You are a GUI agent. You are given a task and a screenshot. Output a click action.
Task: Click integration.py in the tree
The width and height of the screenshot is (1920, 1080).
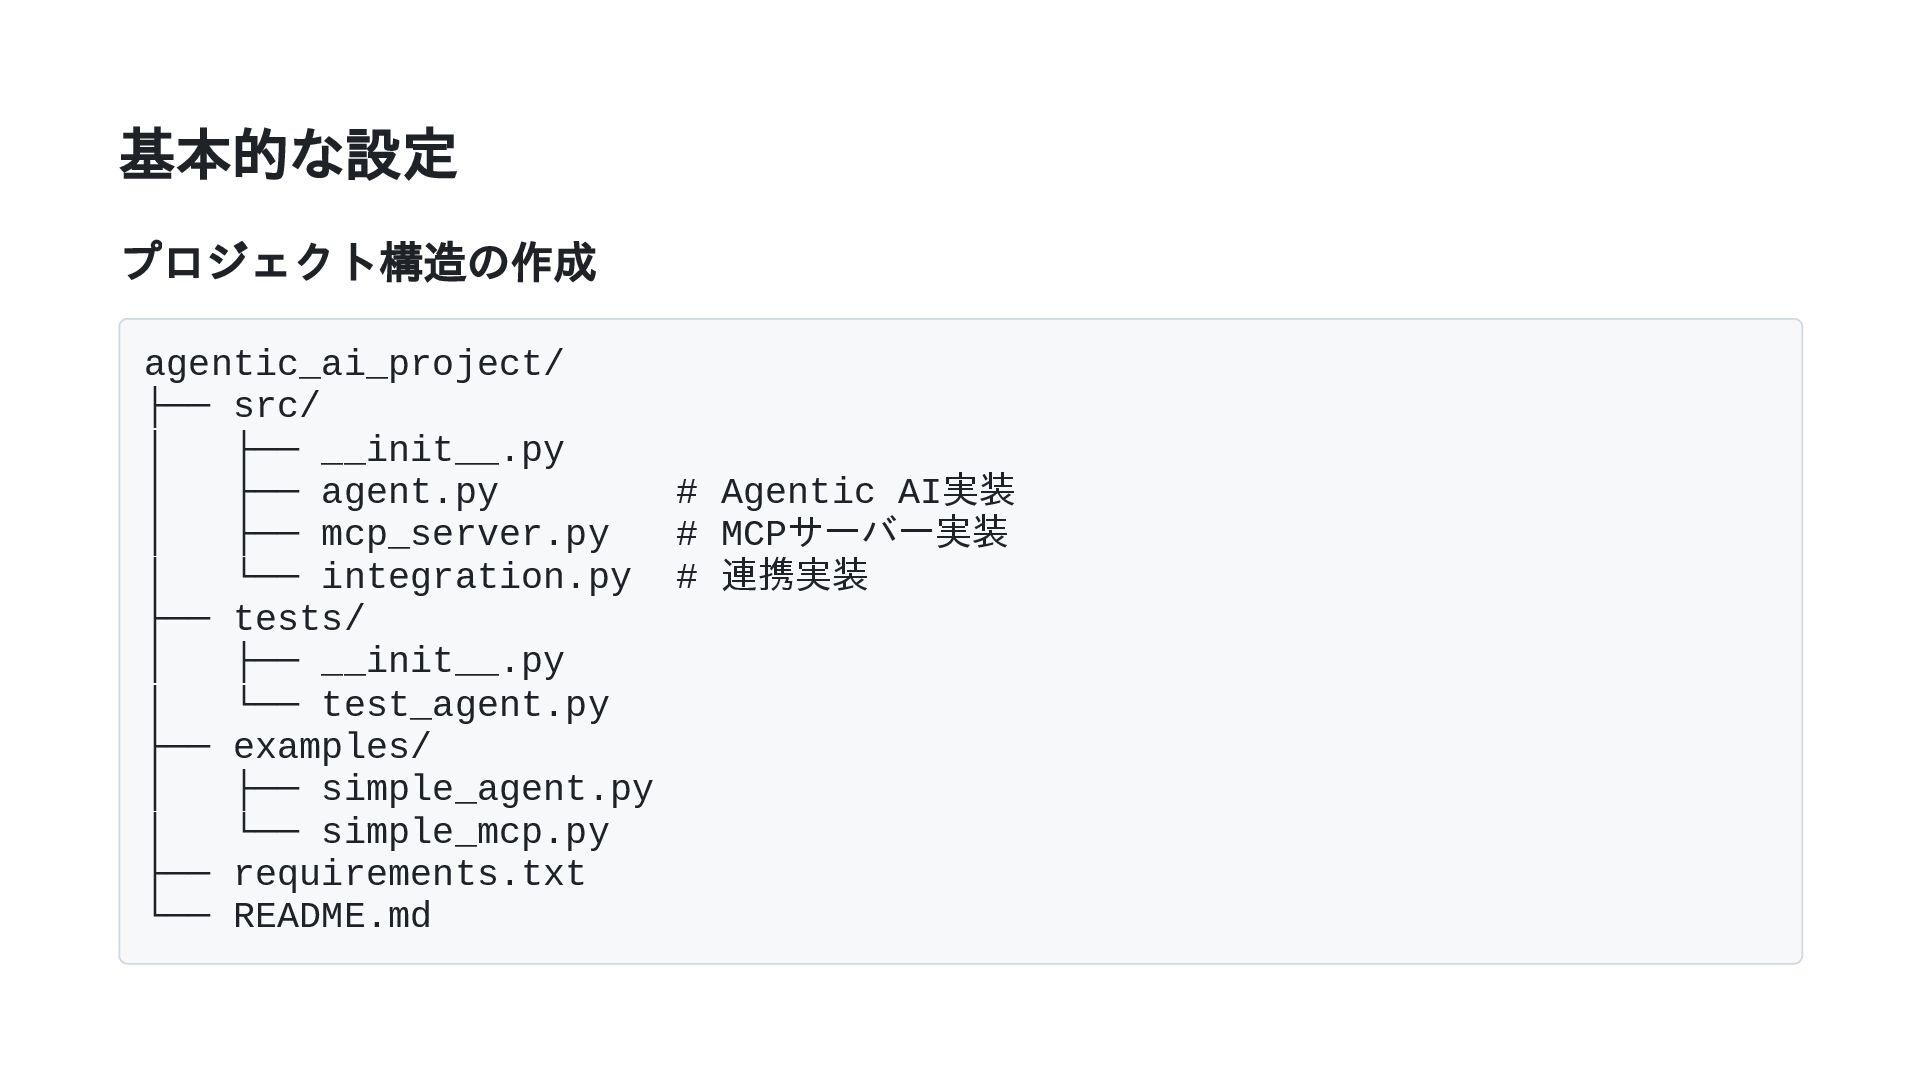476,577
